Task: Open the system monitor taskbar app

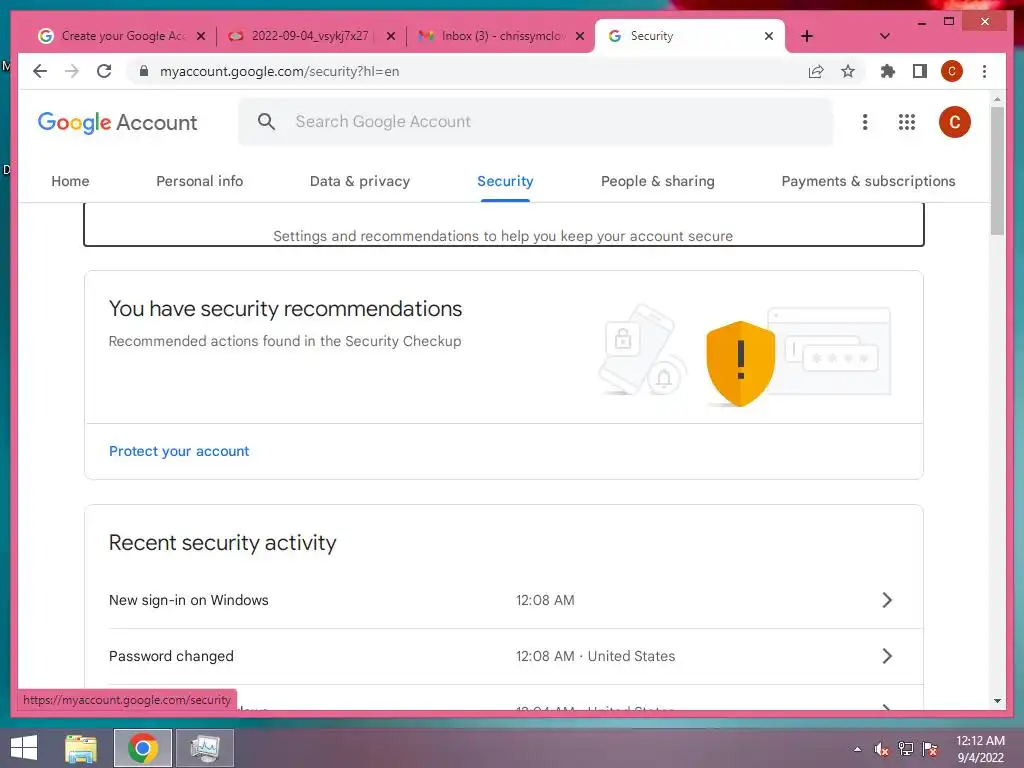Action: click(205, 748)
